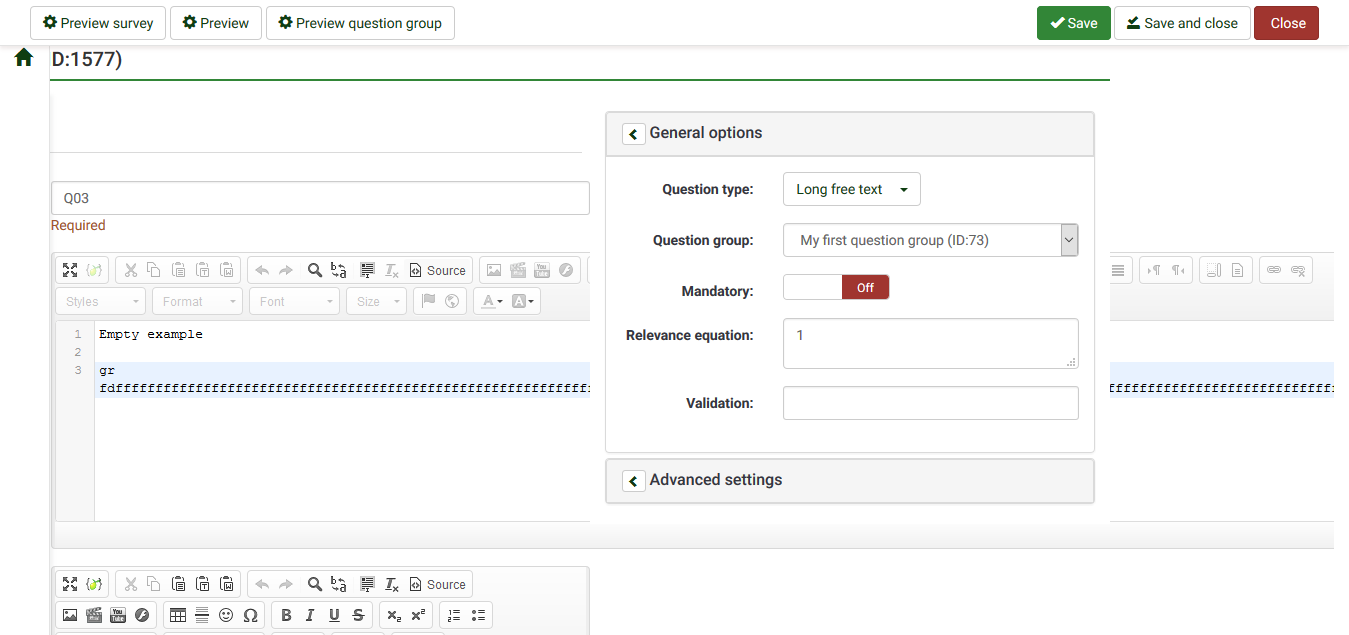Insert a table in lower editor
Image resolution: width=1349 pixels, height=635 pixels.
pos(178,615)
